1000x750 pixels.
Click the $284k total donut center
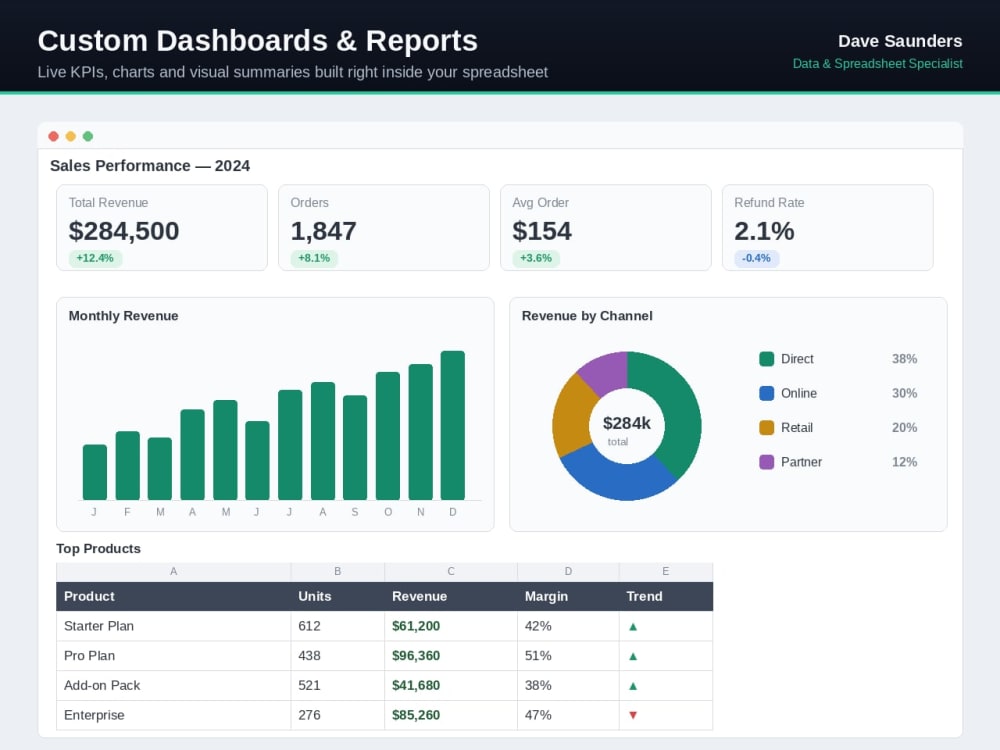627,426
